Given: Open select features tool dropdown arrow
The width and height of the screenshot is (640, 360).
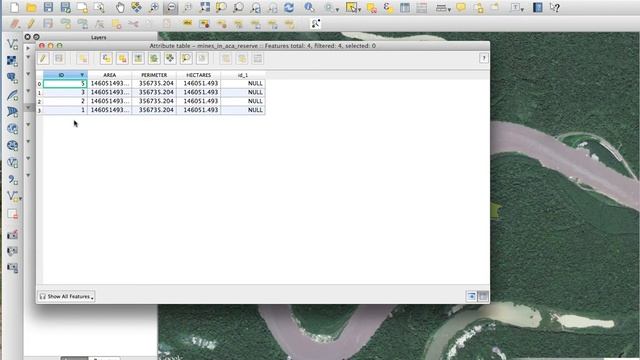Looking at the screenshot, I should click(360, 9).
